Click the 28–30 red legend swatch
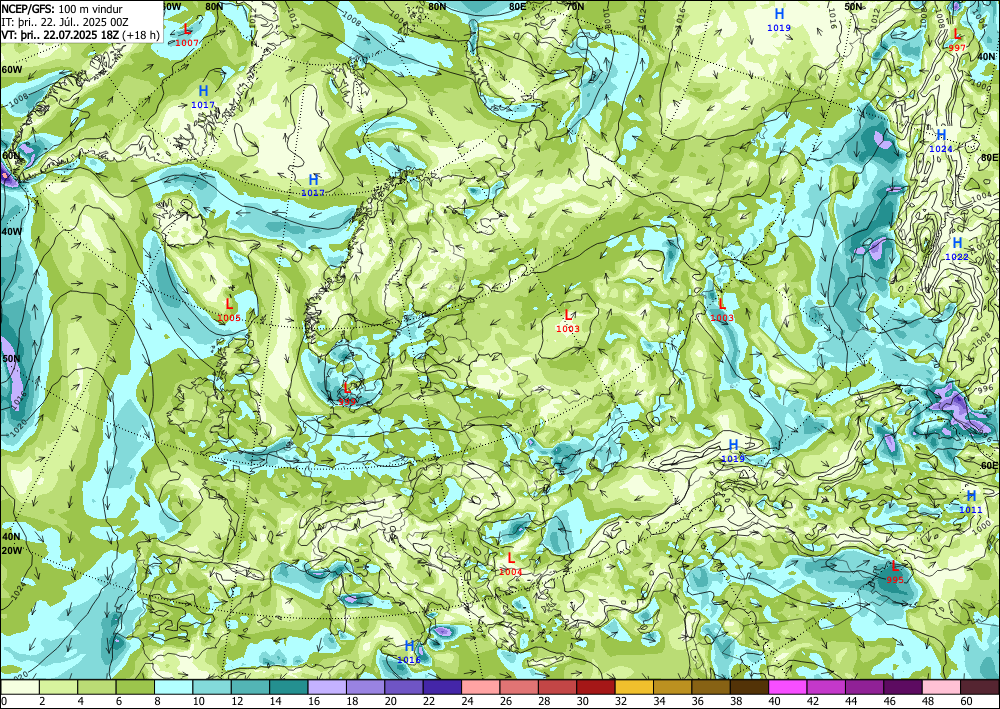Viewport: 1000px width, 709px height. pos(557,687)
